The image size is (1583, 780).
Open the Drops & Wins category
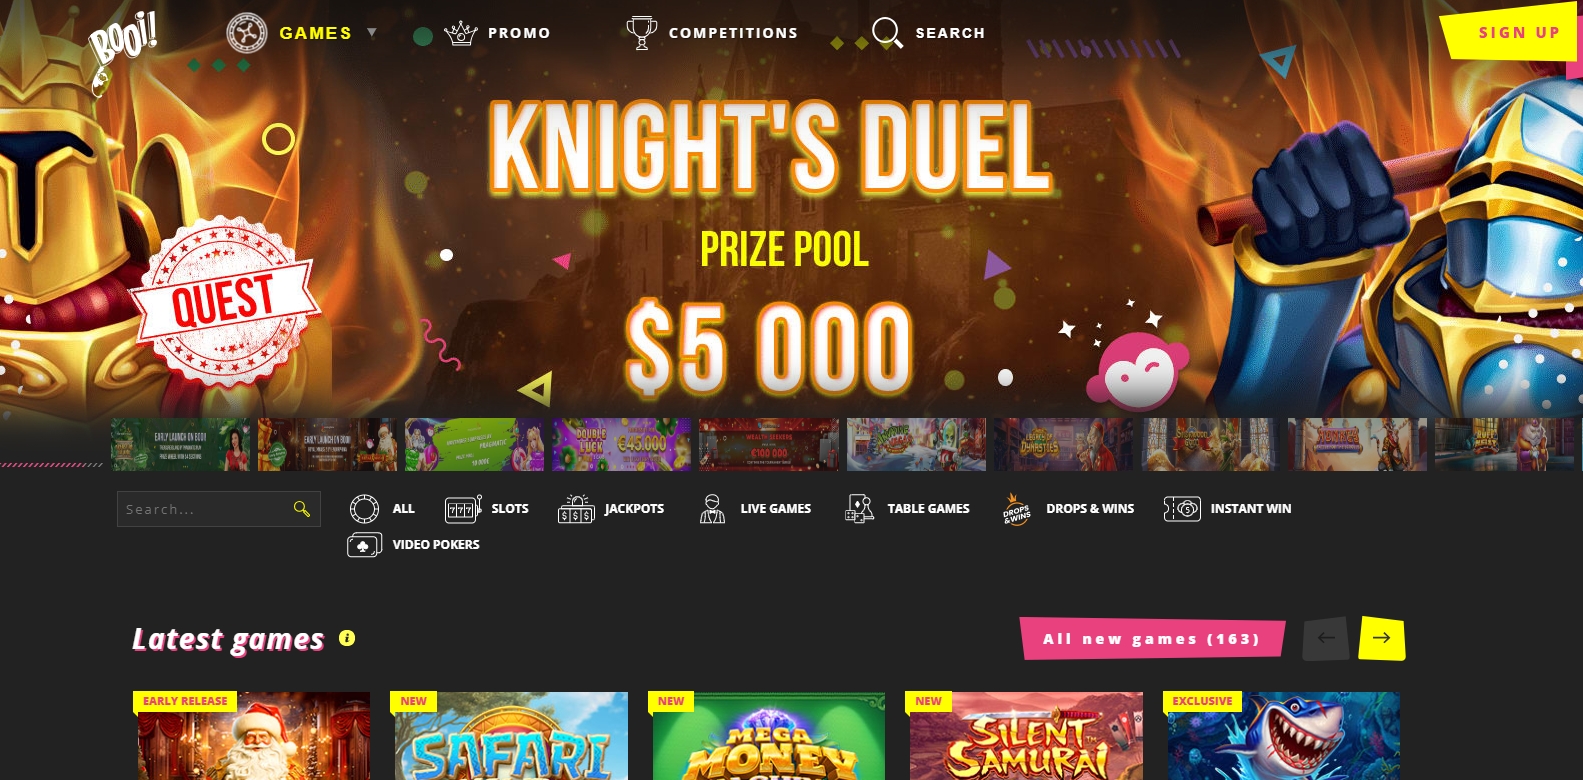click(1068, 509)
